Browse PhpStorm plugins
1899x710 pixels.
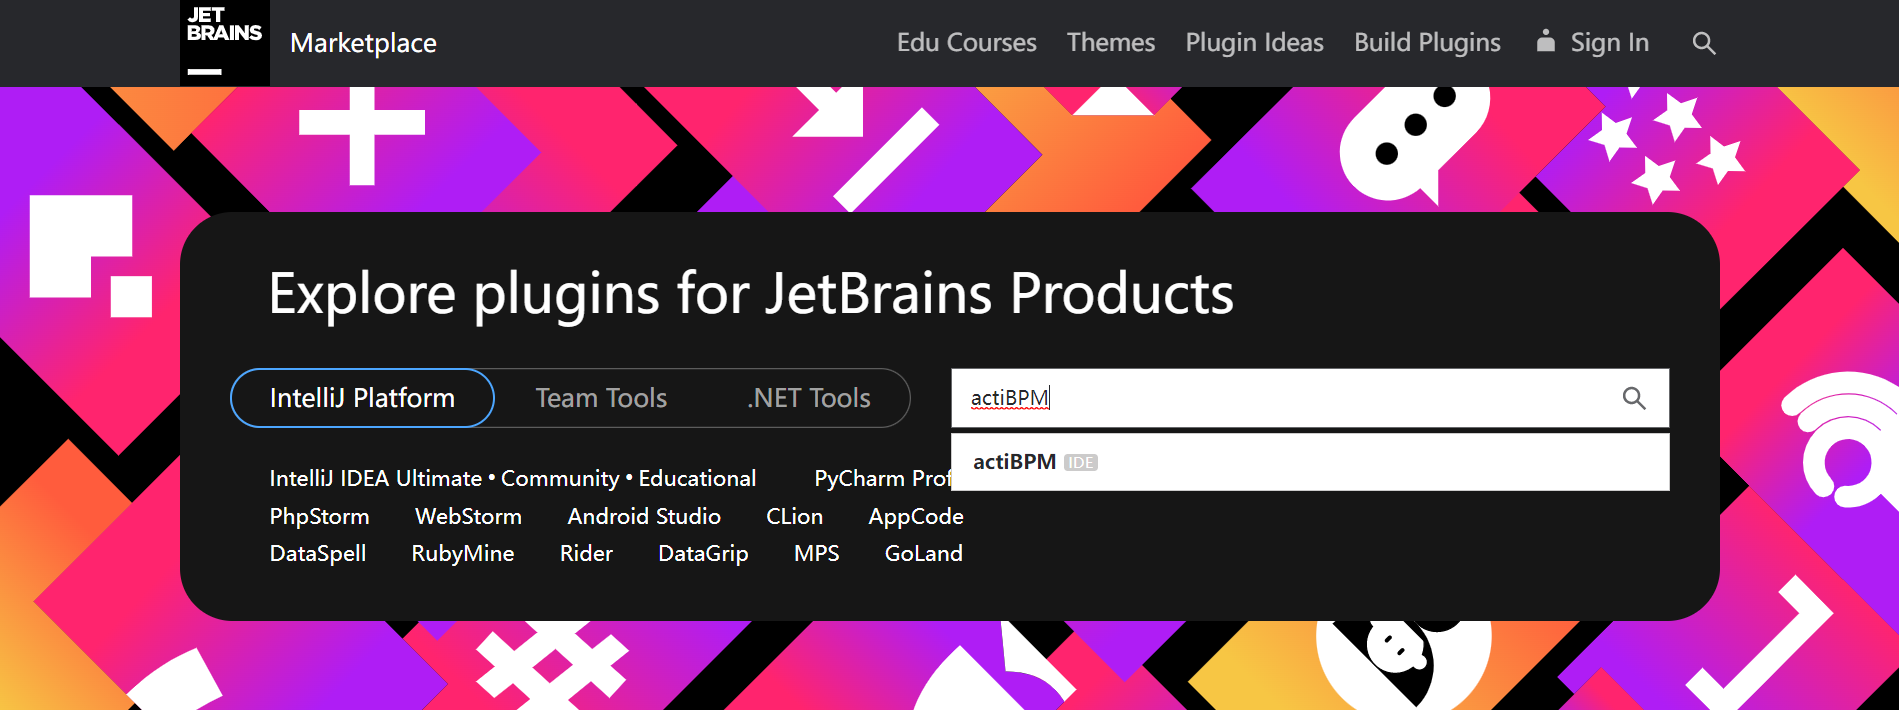[319, 516]
